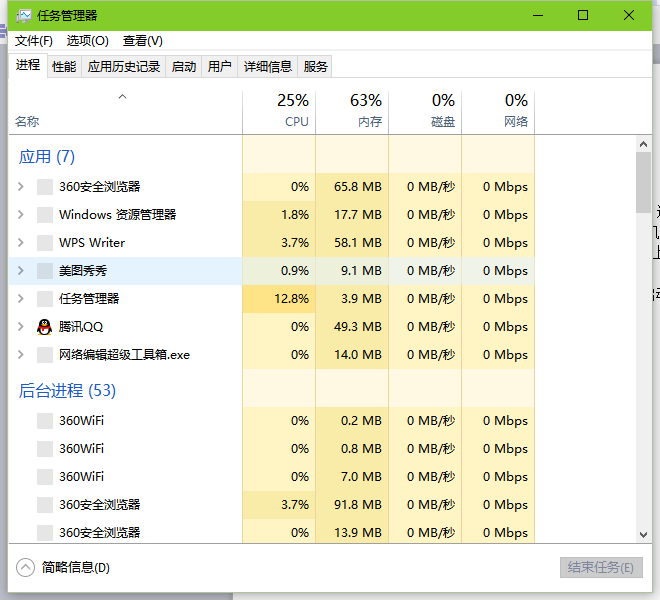Click the 49.3 MB memory value
The width and height of the screenshot is (660, 600).
[358, 327]
